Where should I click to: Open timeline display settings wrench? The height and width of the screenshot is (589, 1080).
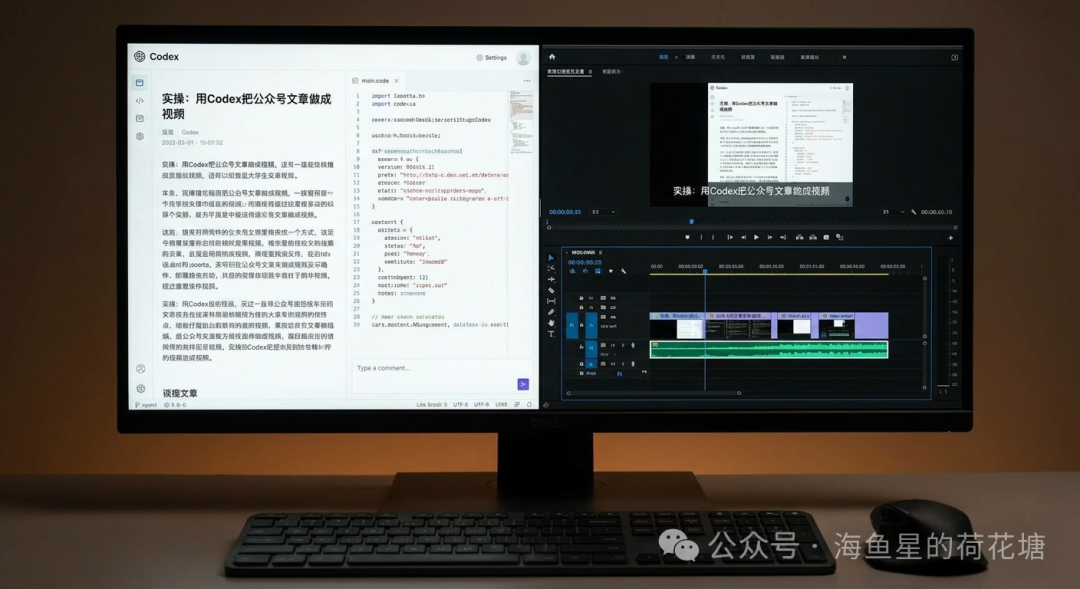623,271
